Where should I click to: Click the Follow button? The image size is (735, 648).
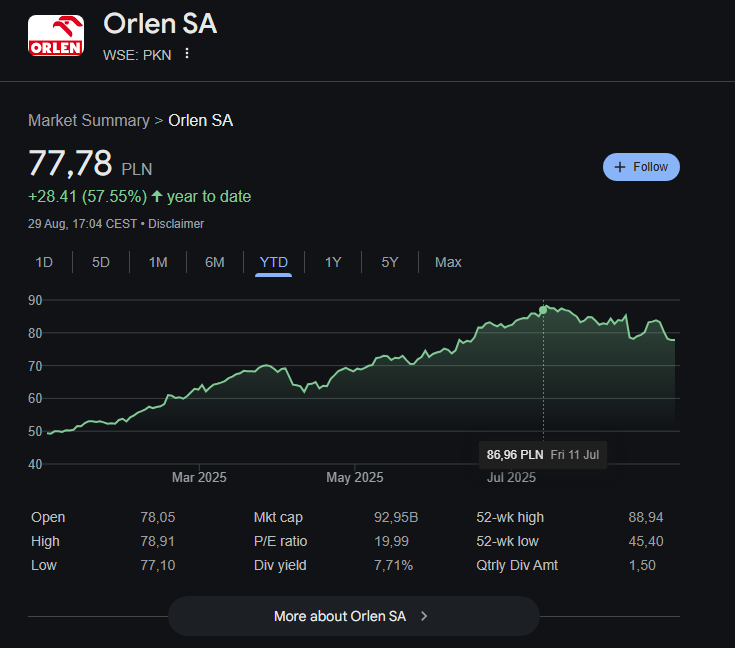tap(641, 167)
